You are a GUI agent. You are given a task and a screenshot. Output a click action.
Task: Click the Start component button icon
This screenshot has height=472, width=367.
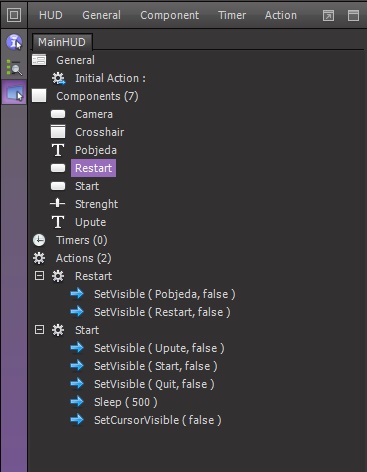click(x=58, y=186)
